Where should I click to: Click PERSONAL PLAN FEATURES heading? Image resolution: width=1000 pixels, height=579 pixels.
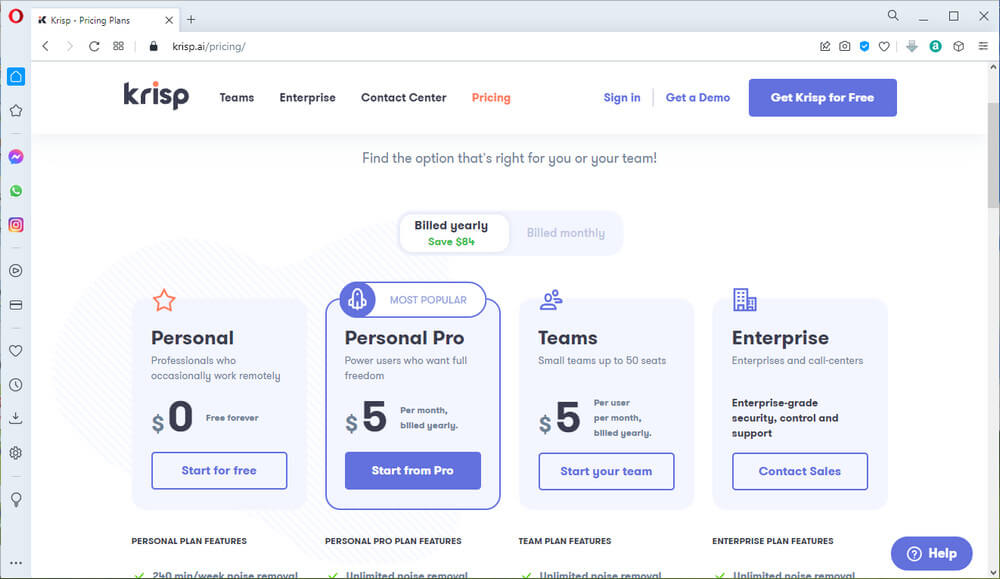click(x=189, y=541)
